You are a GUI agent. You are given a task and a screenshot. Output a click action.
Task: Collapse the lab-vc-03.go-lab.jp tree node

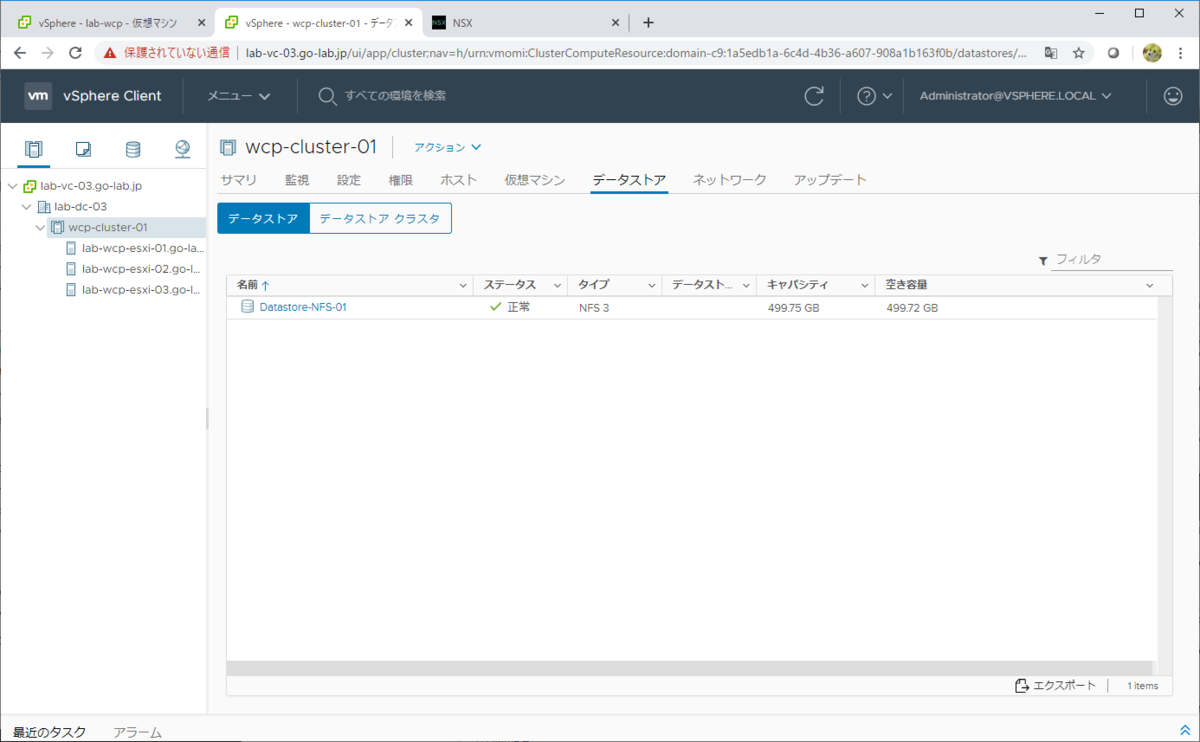coord(12,186)
